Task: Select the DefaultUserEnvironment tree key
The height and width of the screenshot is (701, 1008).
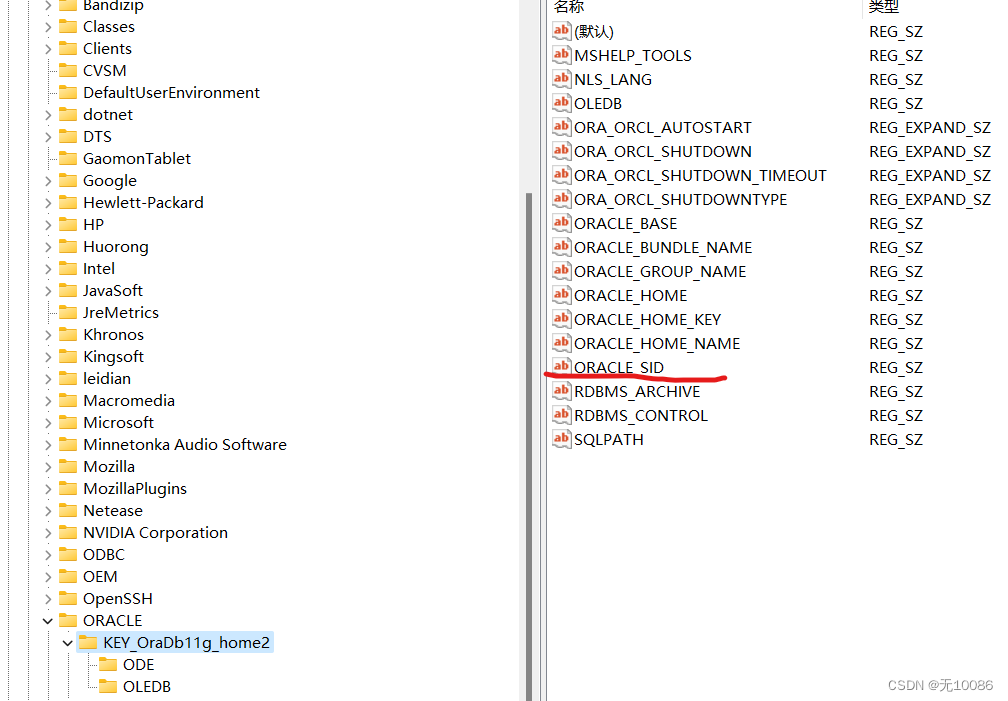Action: [x=171, y=93]
